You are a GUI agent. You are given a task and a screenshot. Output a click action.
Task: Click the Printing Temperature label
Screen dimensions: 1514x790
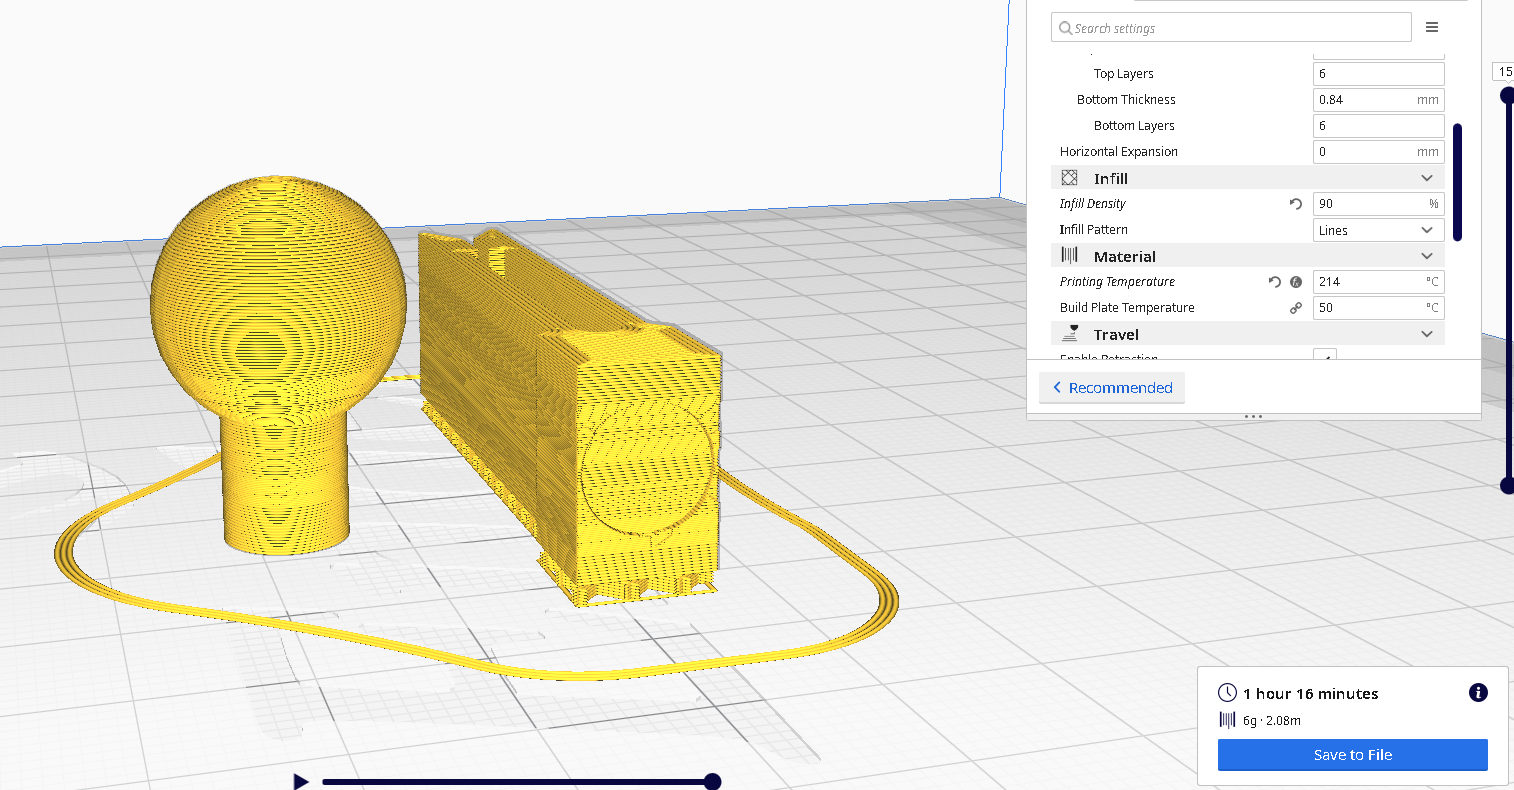click(1117, 282)
